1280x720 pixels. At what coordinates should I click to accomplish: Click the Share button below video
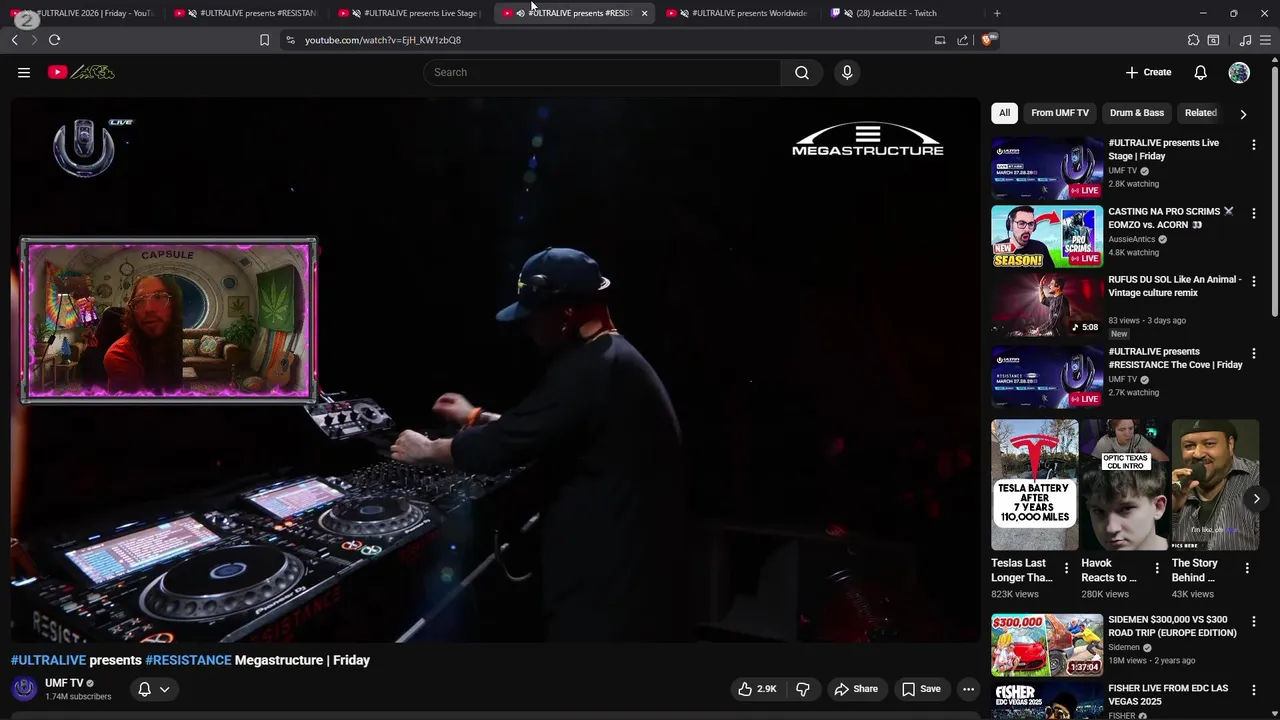[856, 689]
